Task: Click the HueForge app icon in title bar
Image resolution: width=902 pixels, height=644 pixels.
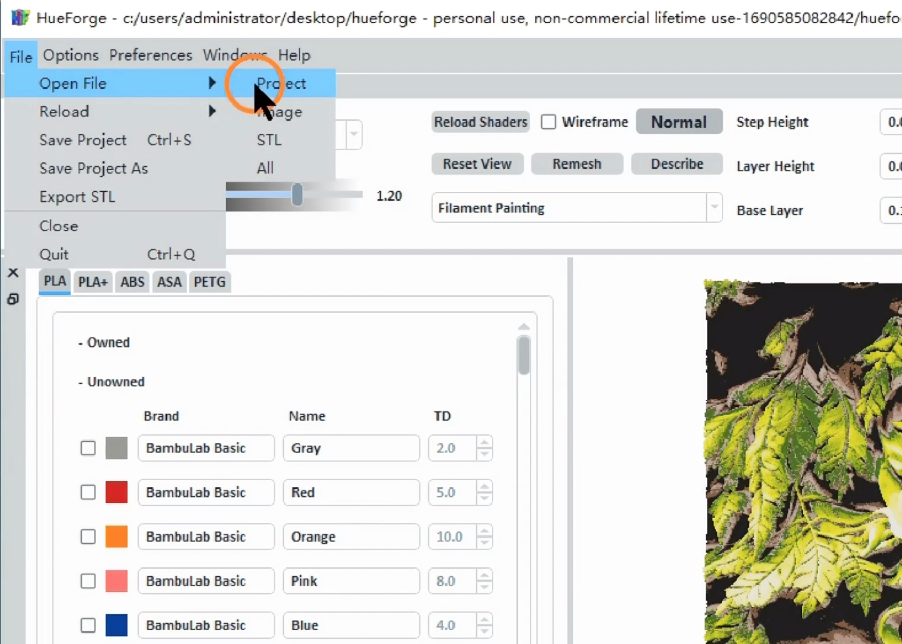Action: (x=18, y=17)
